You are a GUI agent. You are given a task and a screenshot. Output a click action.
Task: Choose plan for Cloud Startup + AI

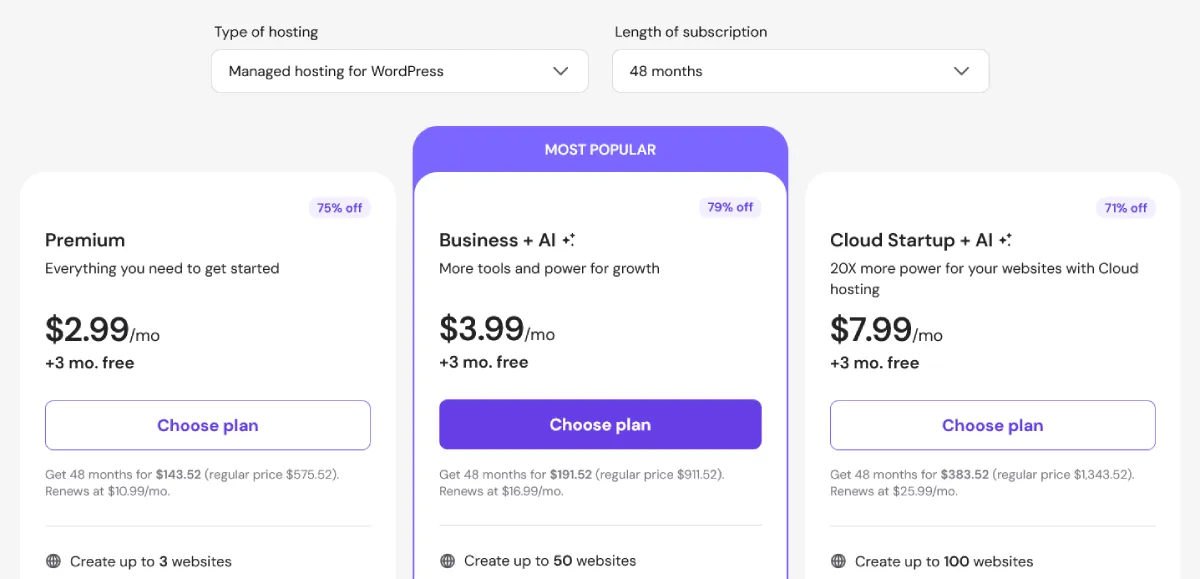[992, 425]
